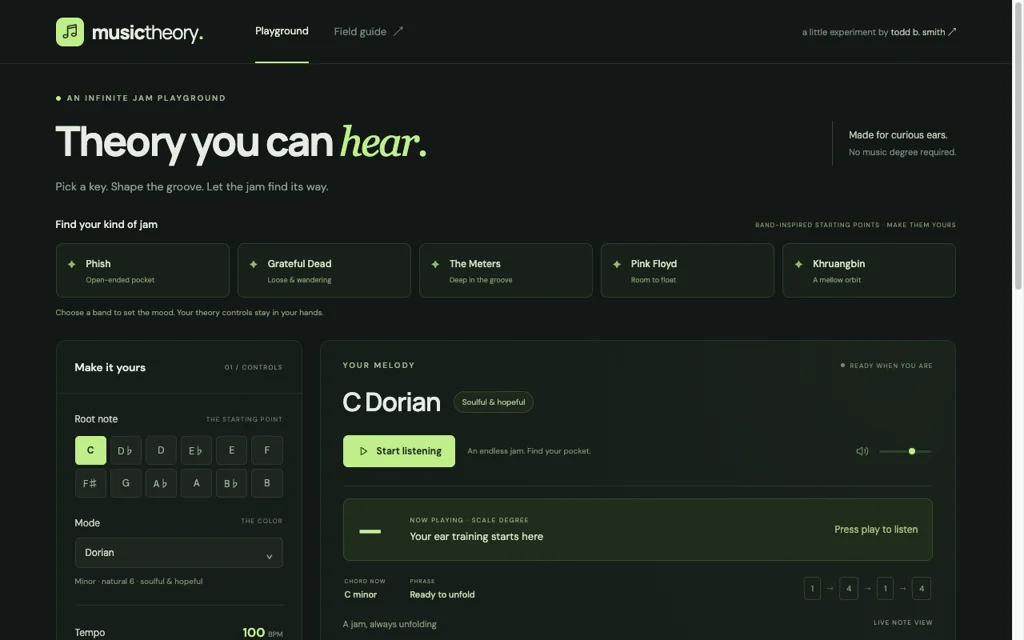This screenshot has width=1024, height=640.
Task: Click the sparkle icon on The Meters card
Action: tap(435, 264)
